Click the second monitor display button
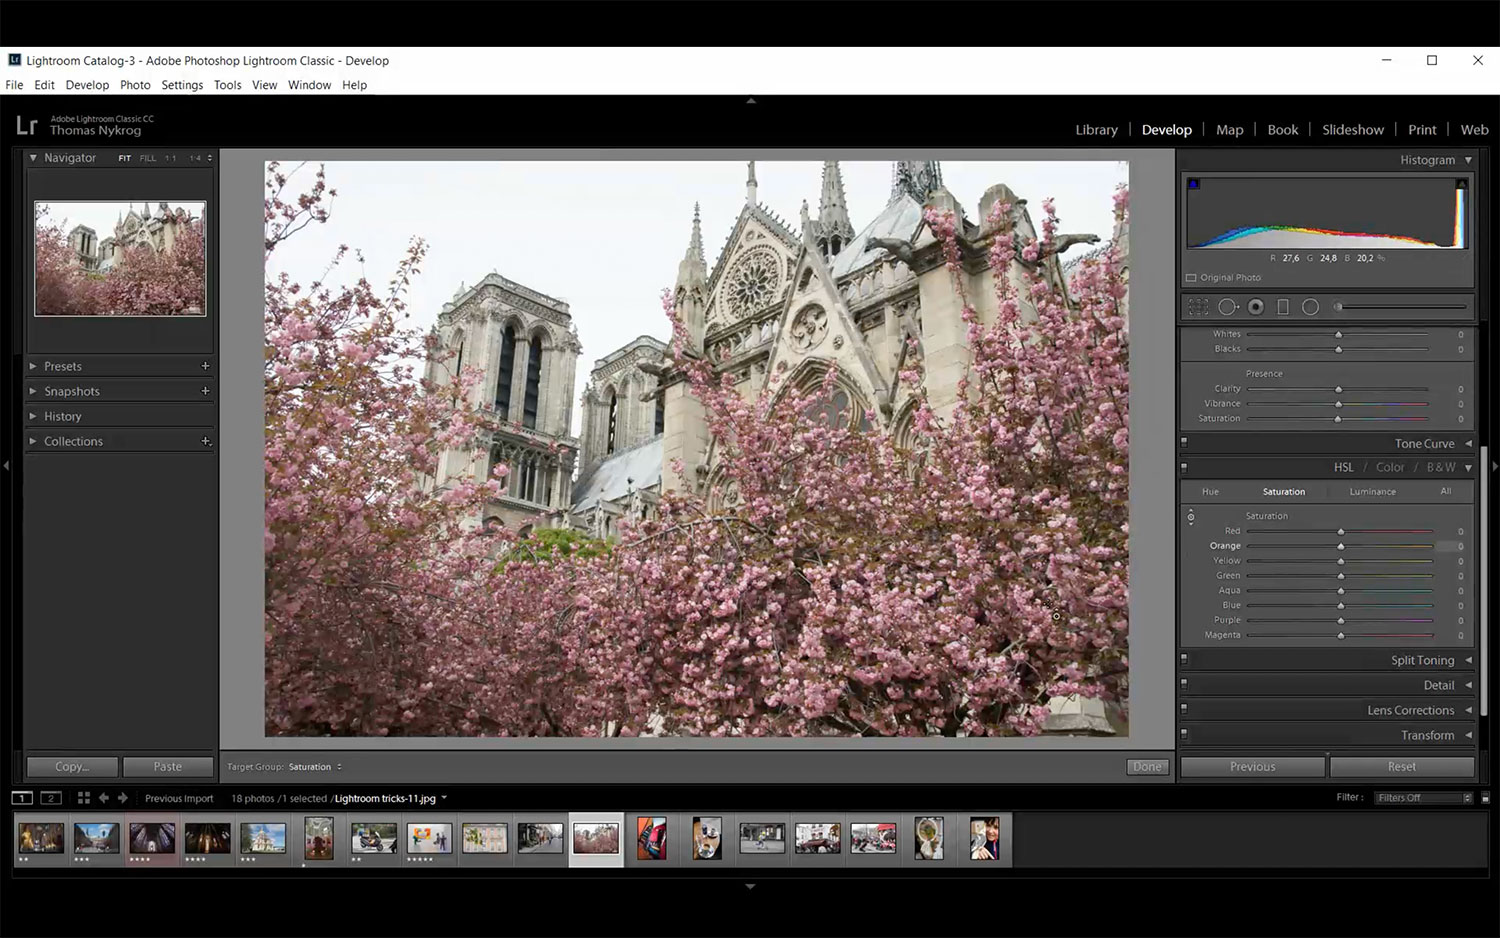The width and height of the screenshot is (1500, 938). point(51,798)
